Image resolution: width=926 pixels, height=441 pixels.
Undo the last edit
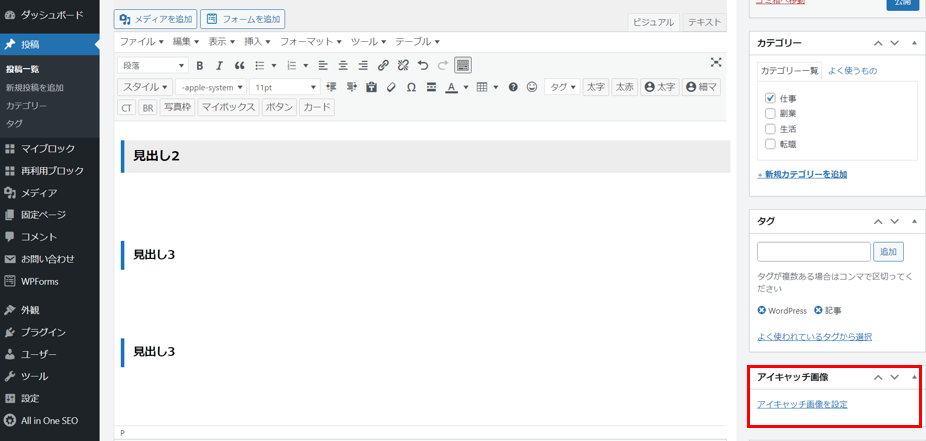[423, 65]
